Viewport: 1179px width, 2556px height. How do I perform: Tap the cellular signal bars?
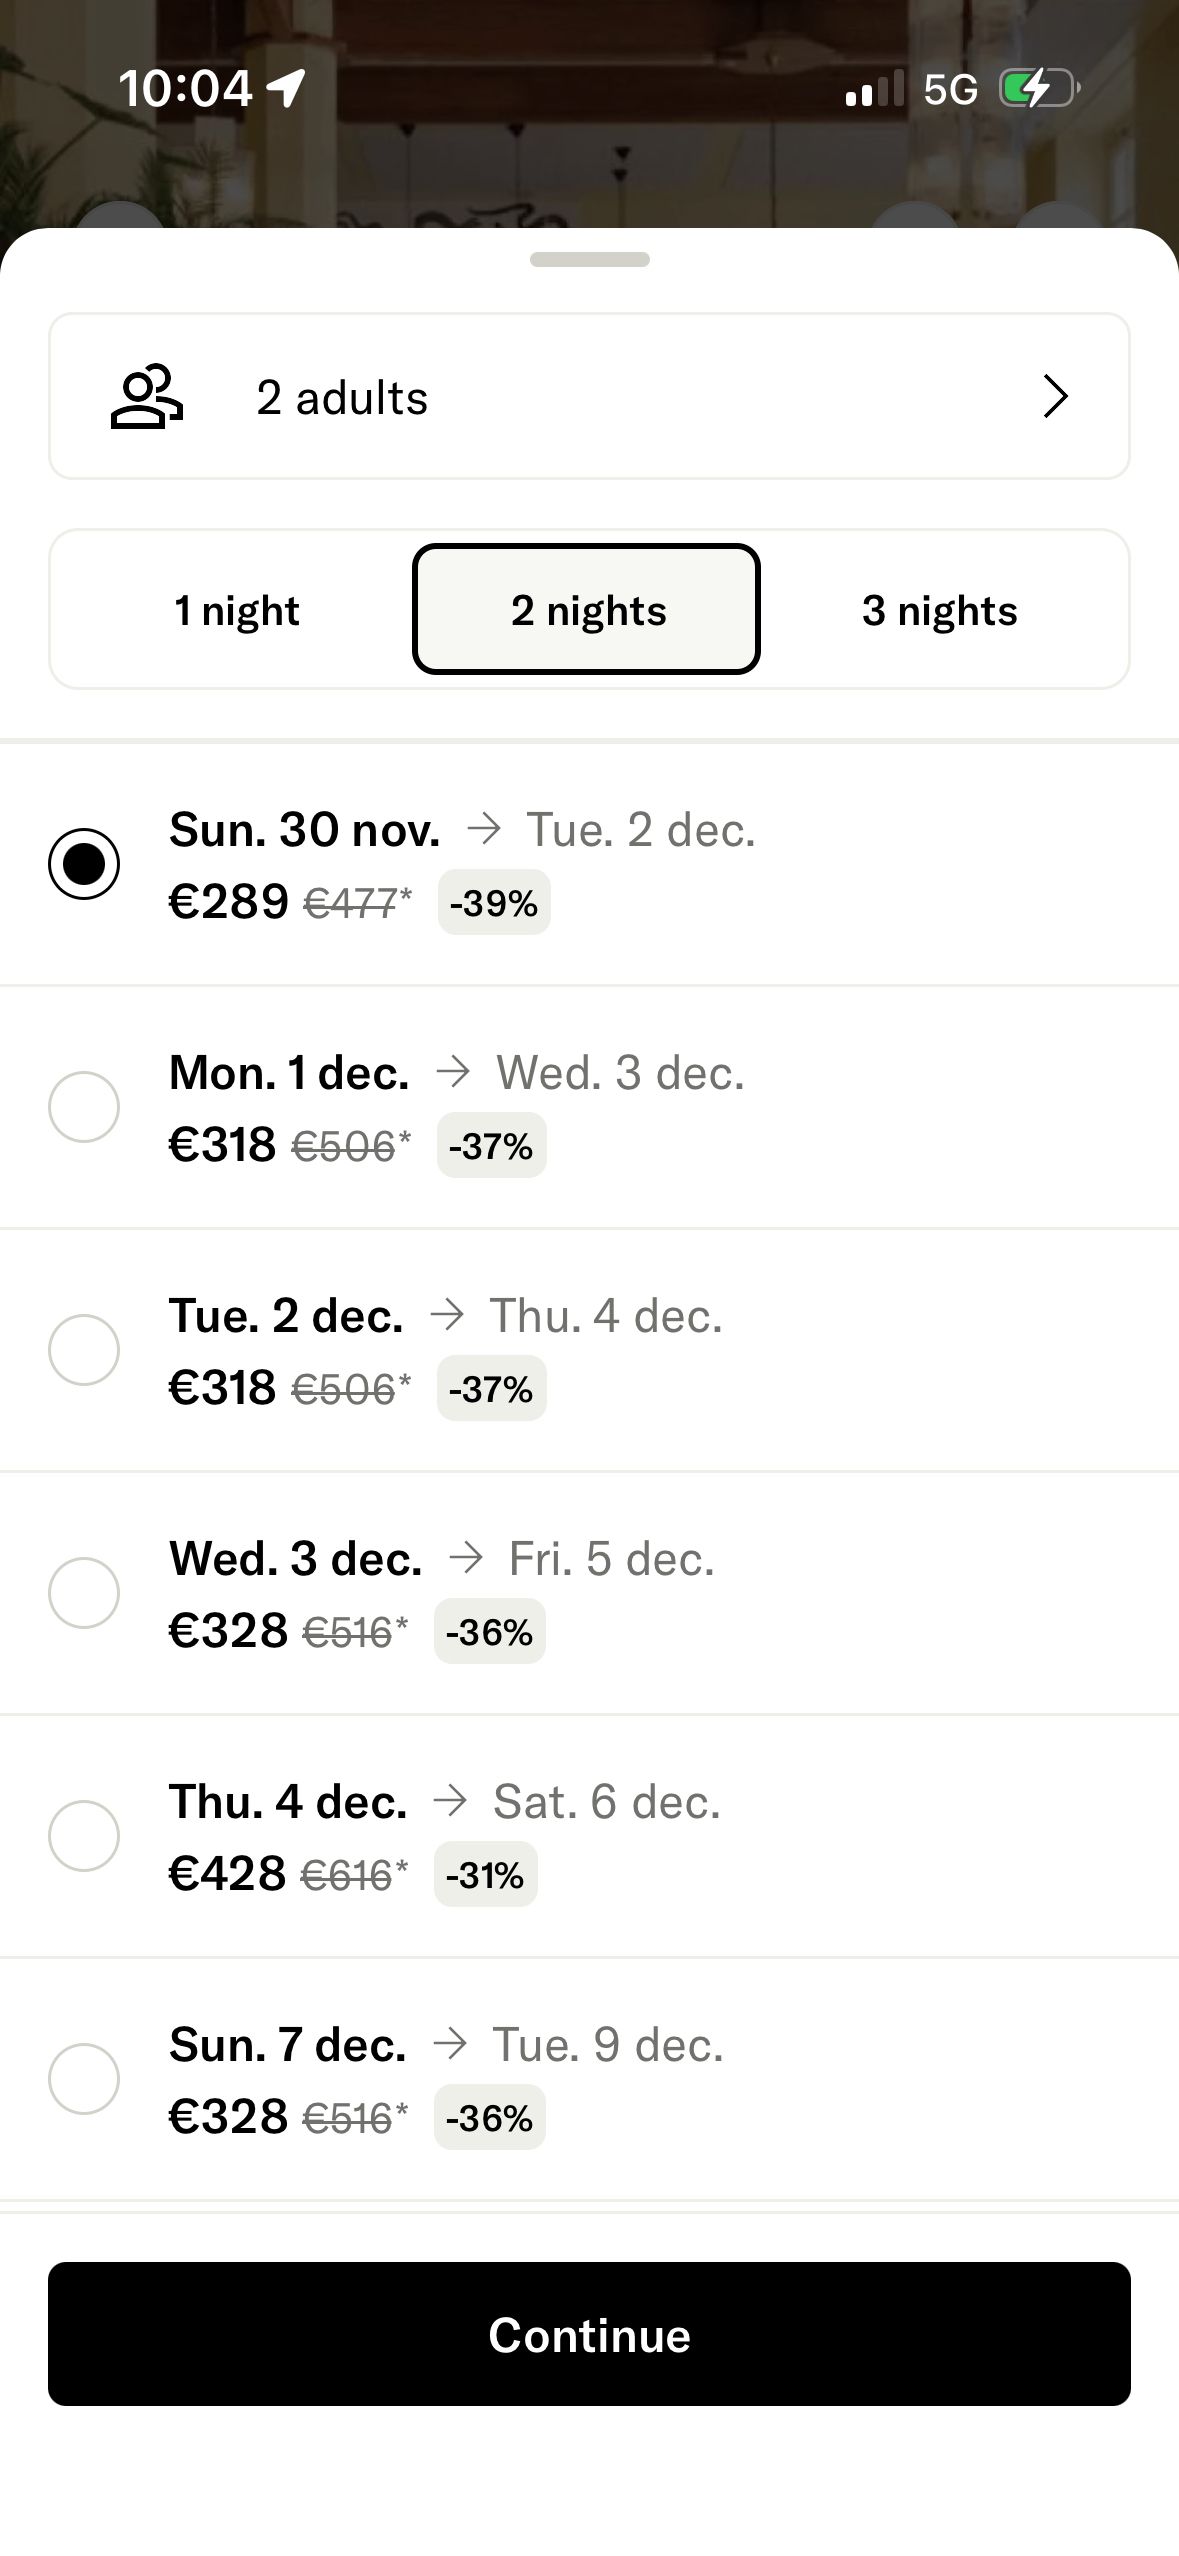pyautogui.click(x=874, y=88)
